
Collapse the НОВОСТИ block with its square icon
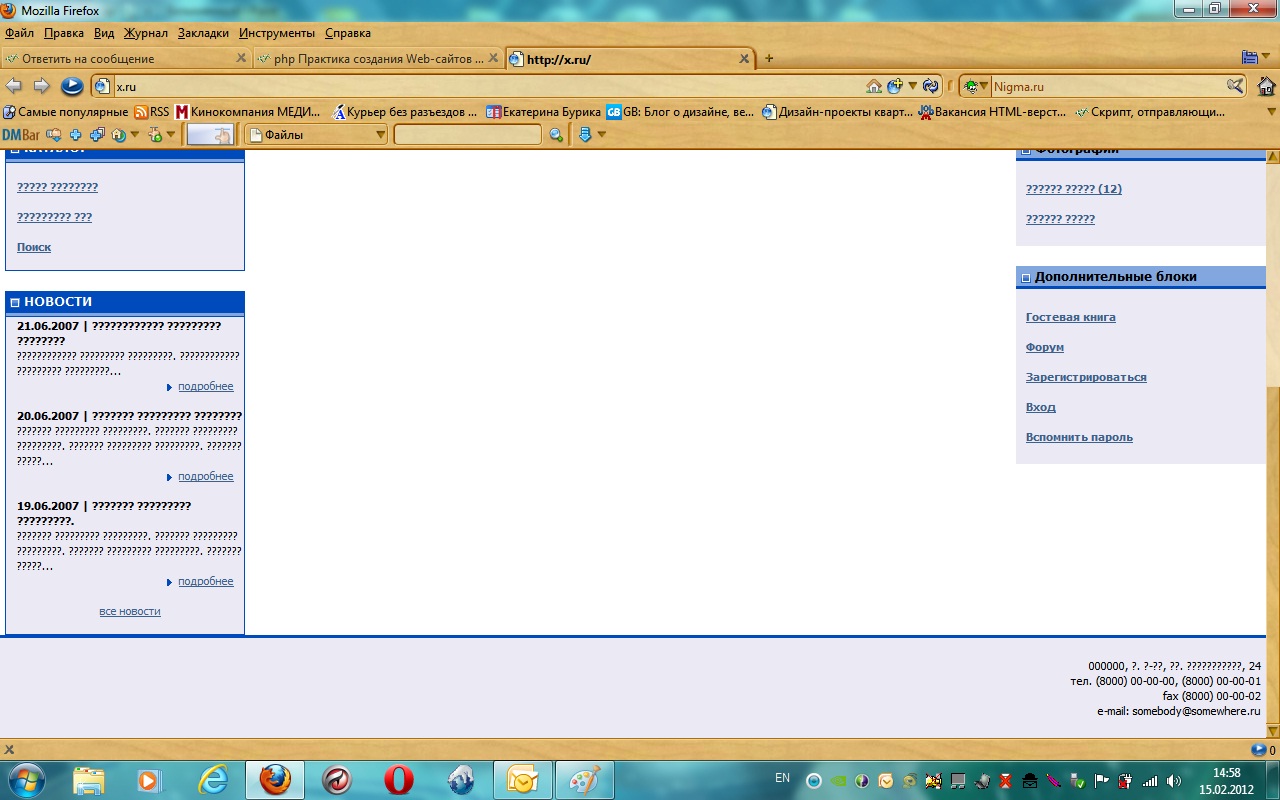click(x=15, y=302)
